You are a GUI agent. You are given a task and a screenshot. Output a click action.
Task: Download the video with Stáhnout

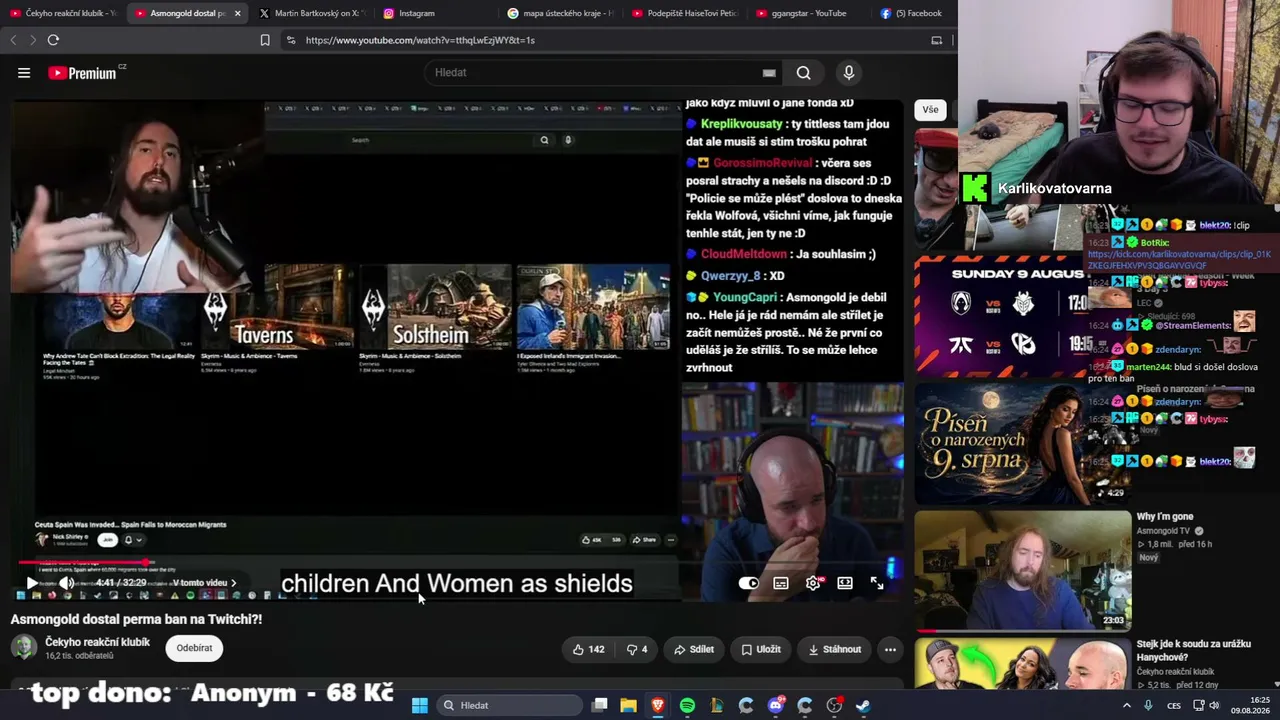835,649
